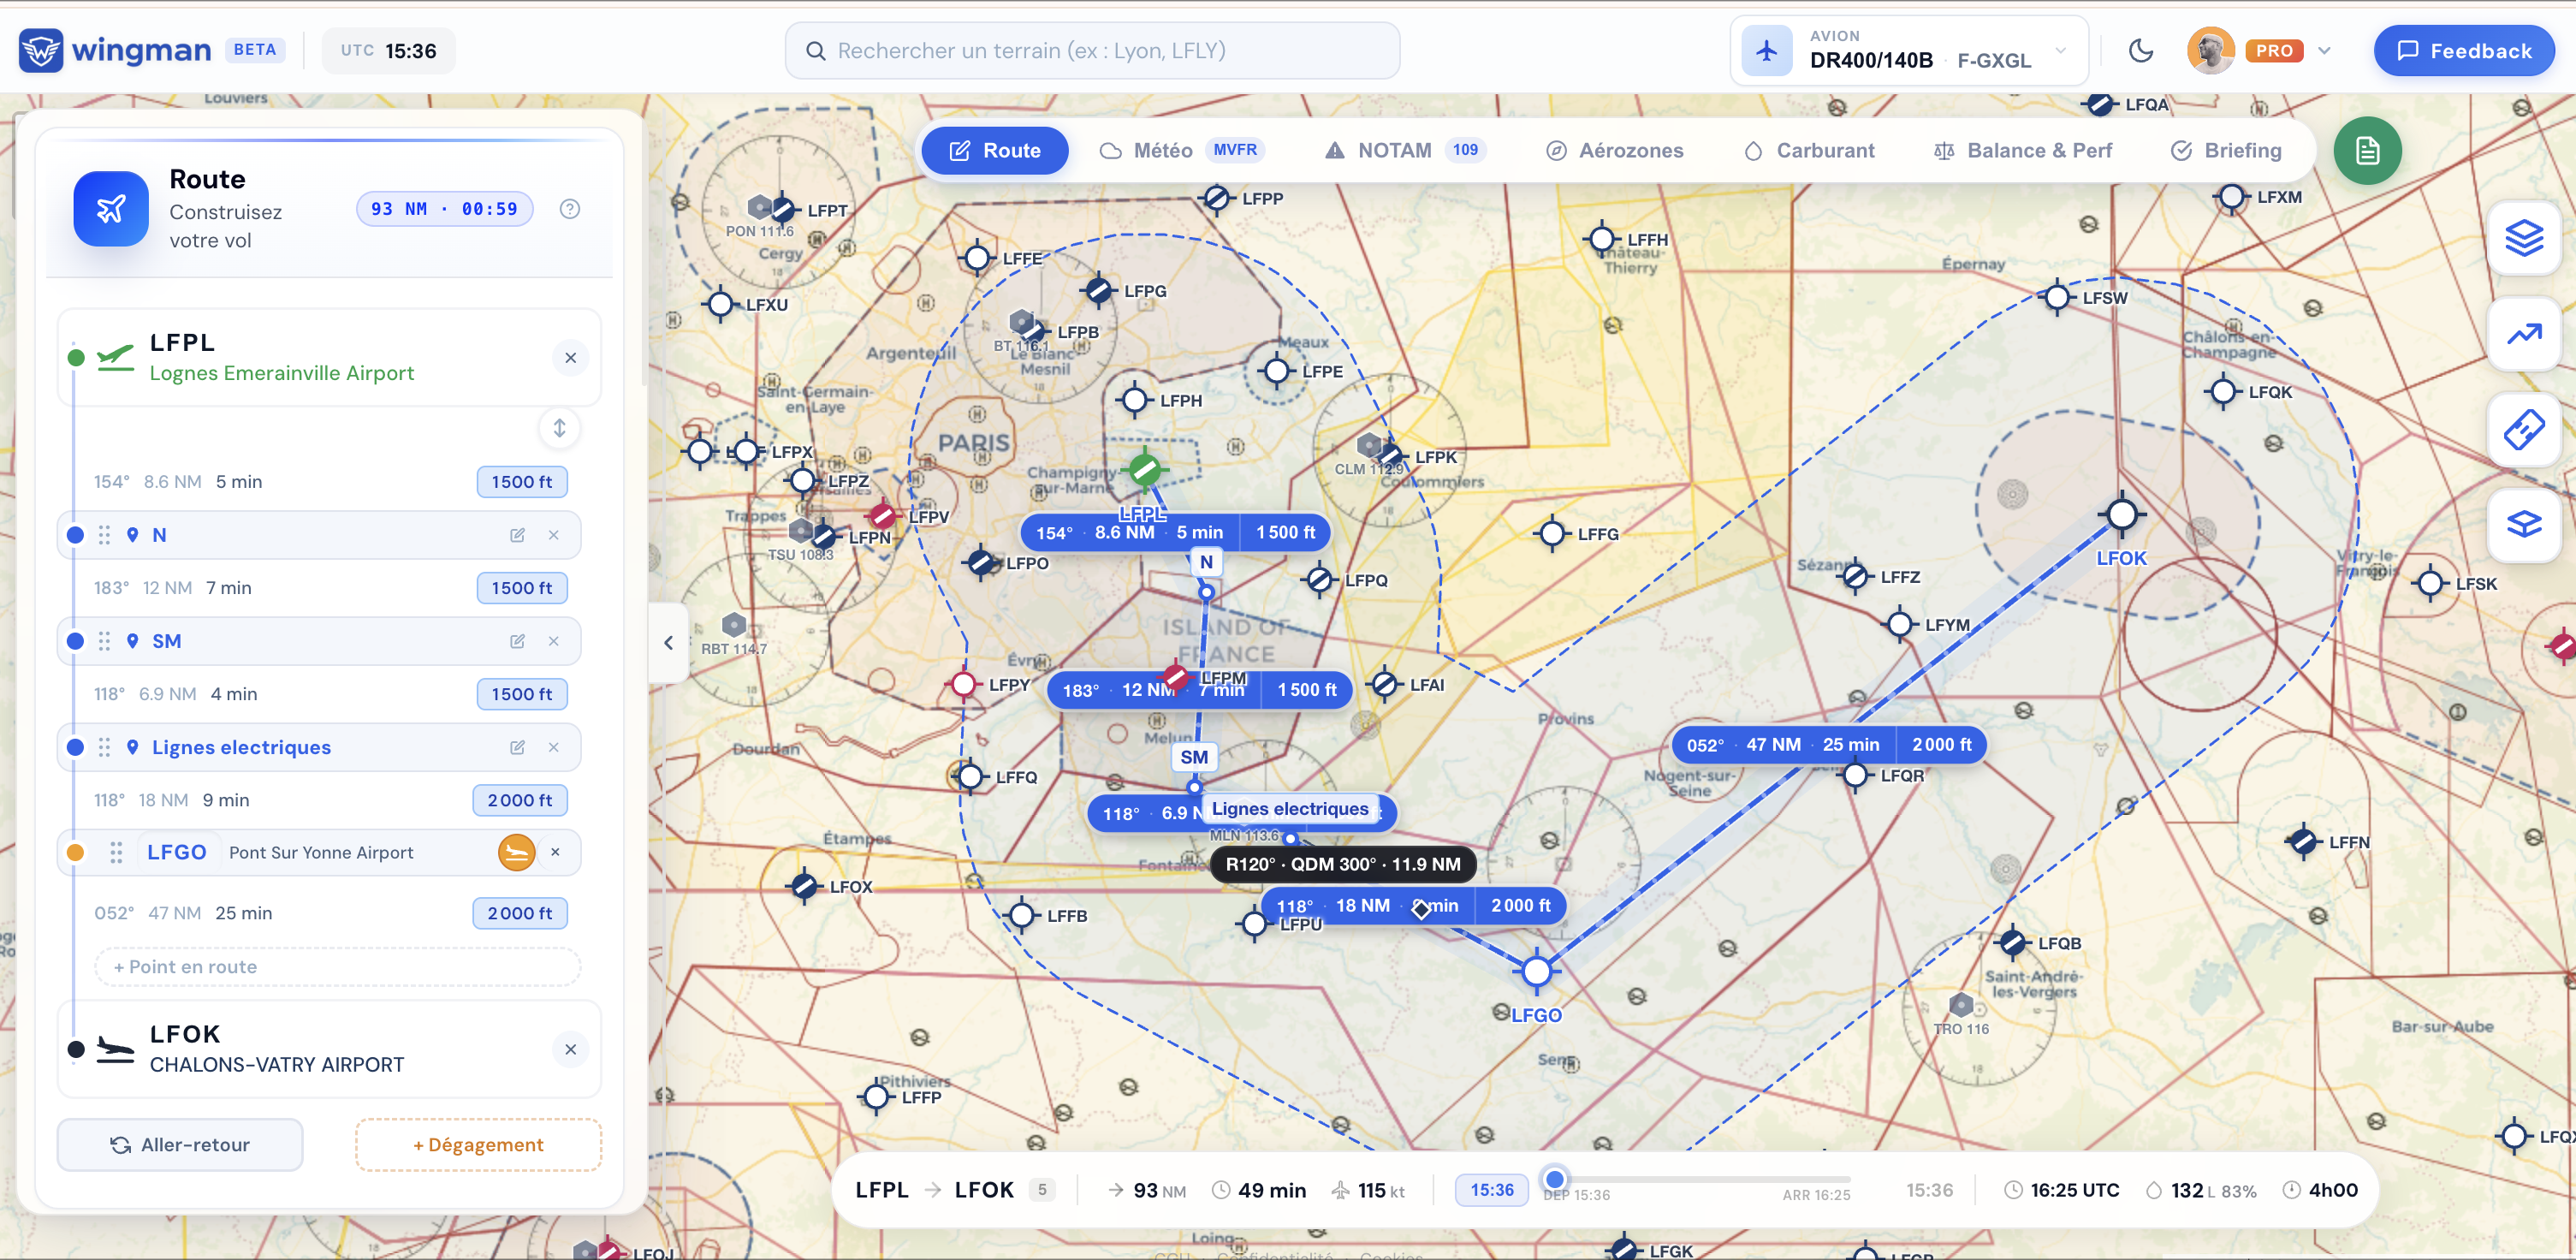2576x1260 pixels.
Task: Click location pin of Lignes electriques
Action: click(132, 747)
